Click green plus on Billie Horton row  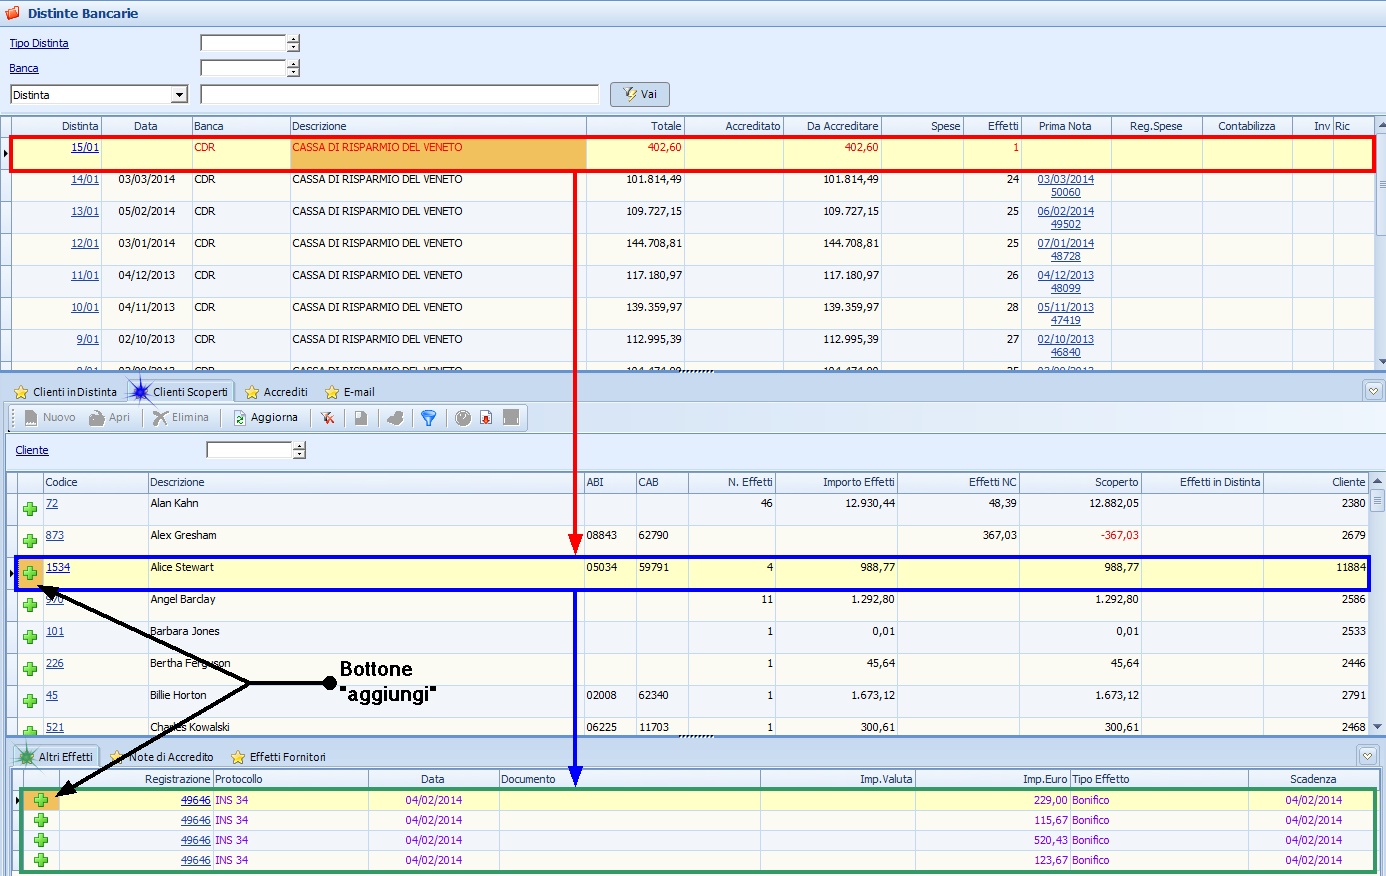coord(30,701)
